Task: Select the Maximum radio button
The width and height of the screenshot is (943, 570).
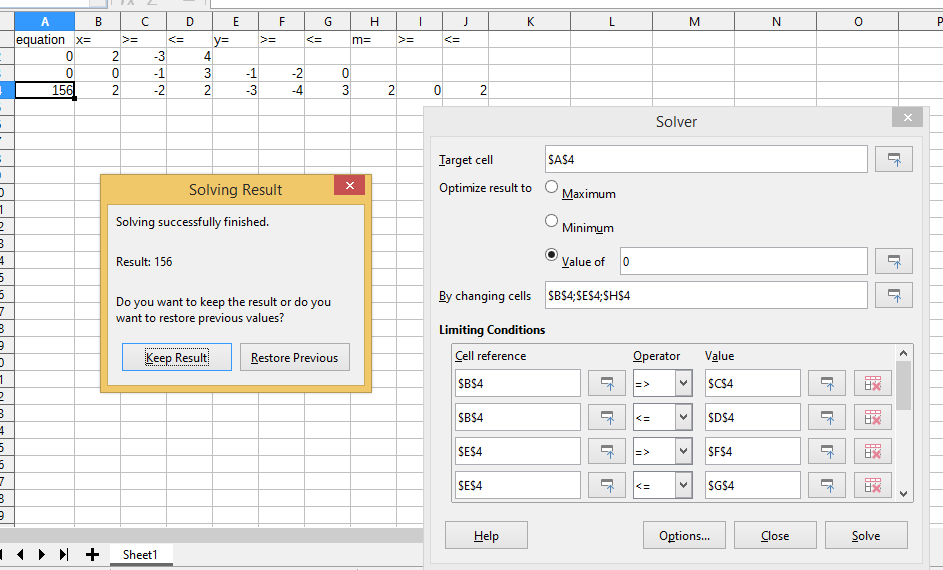Action: click(x=552, y=187)
